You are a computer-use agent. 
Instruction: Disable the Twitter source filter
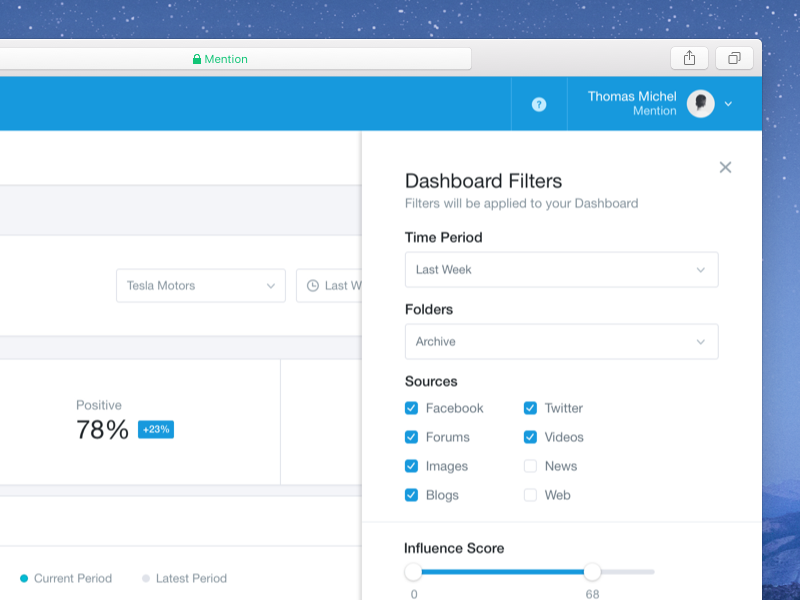click(529, 408)
